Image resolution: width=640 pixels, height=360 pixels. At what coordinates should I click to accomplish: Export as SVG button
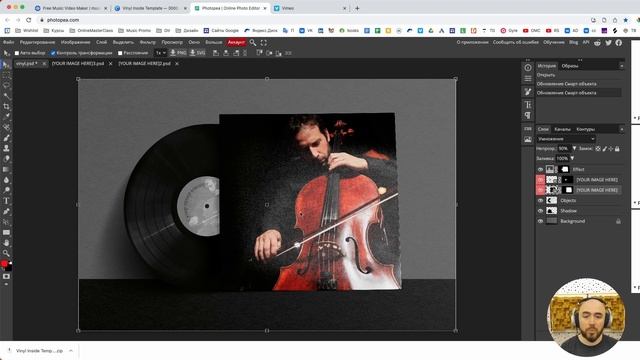pyautogui.click(x=198, y=53)
